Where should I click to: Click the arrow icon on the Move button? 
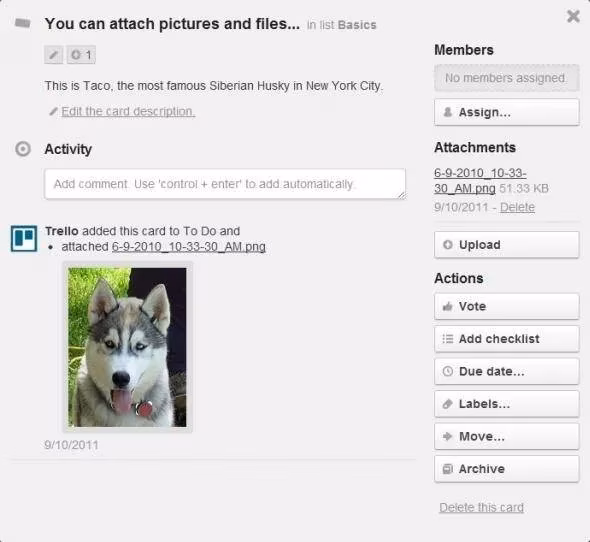[447, 436]
